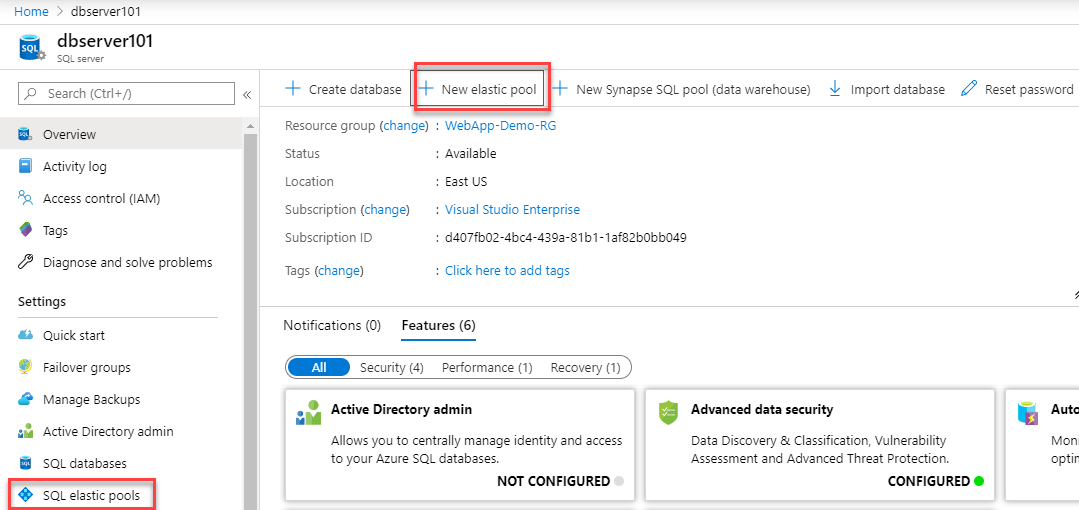
Task: Click the Quick start cloud icon
Action: click(x=25, y=335)
